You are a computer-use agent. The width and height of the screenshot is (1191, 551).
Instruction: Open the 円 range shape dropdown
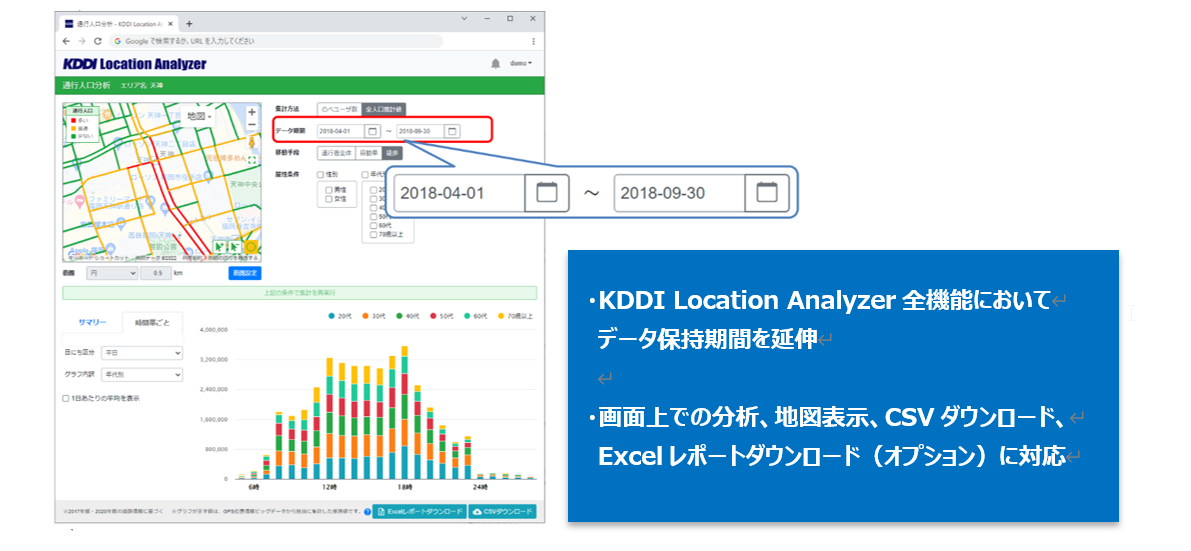(x=112, y=273)
